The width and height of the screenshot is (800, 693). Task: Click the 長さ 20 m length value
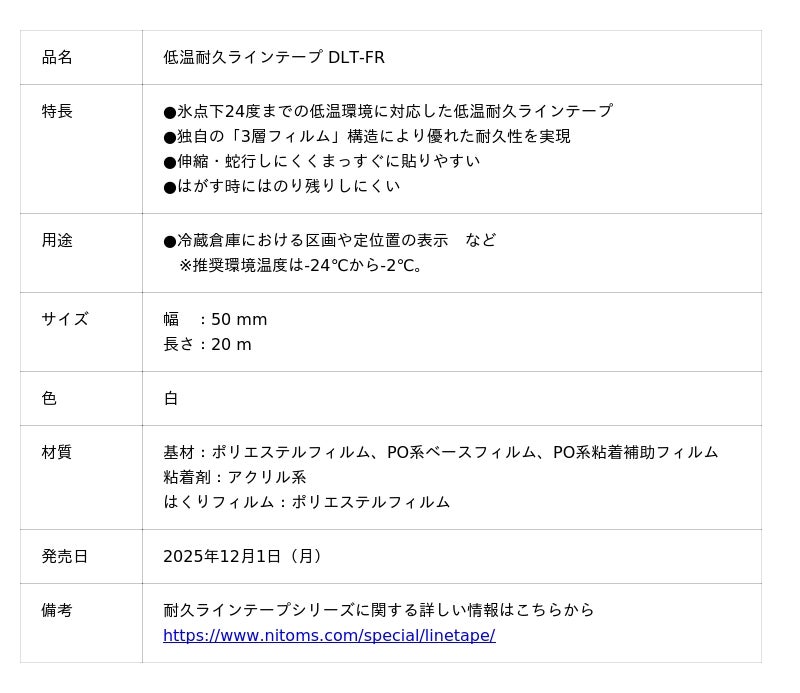point(207,344)
